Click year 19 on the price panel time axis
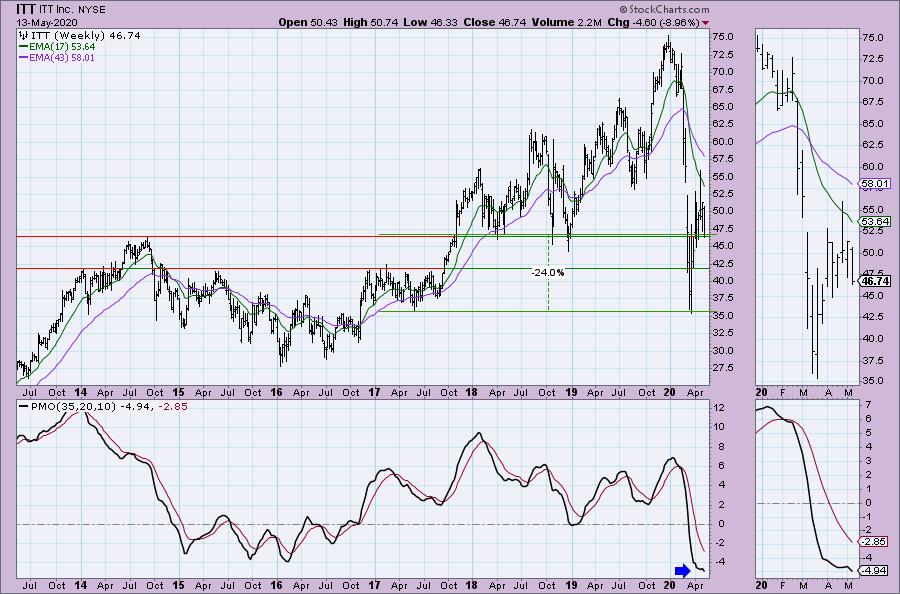This screenshot has height=594, width=900. 571,392
